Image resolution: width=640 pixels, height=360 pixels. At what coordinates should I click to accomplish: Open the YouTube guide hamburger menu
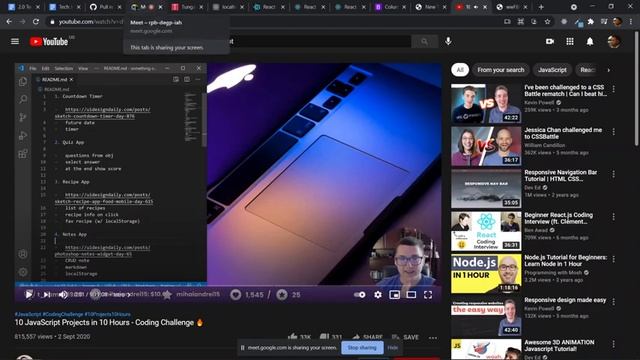point(15,41)
